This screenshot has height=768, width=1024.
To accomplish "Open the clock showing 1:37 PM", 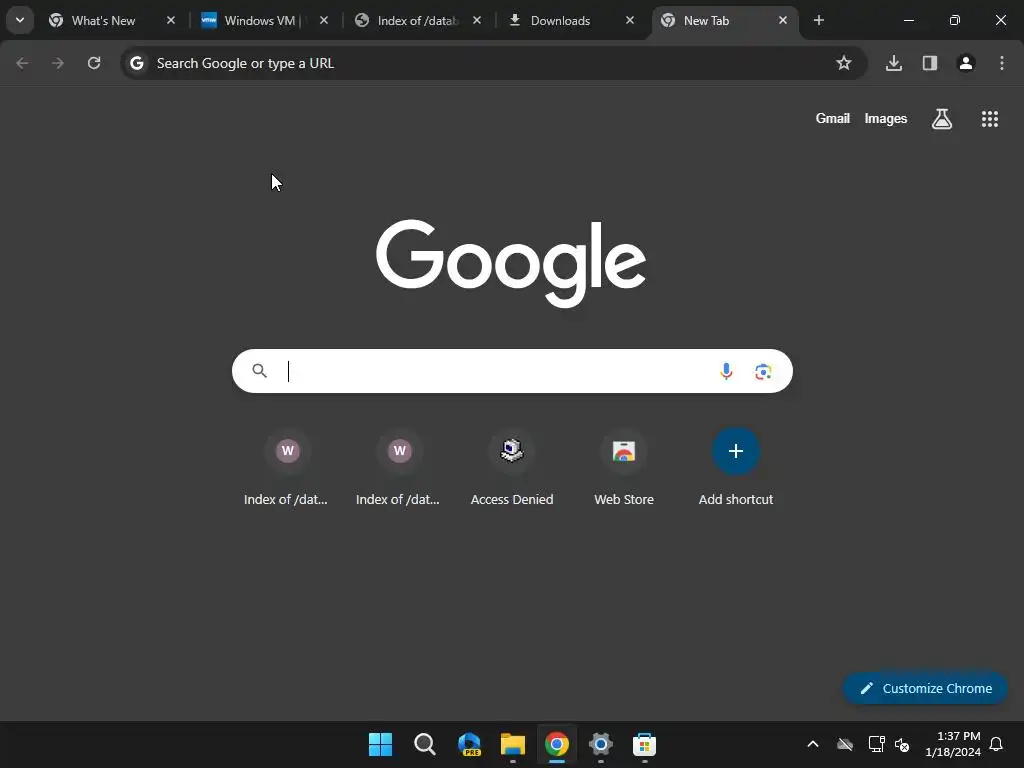I will [x=953, y=744].
